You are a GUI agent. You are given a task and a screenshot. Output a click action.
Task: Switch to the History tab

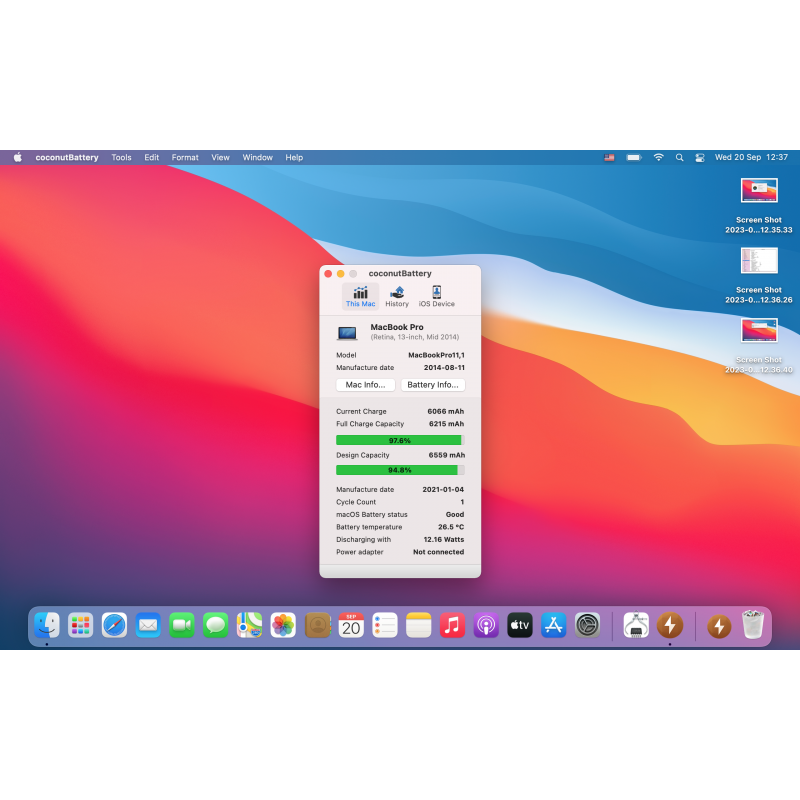[x=397, y=296]
